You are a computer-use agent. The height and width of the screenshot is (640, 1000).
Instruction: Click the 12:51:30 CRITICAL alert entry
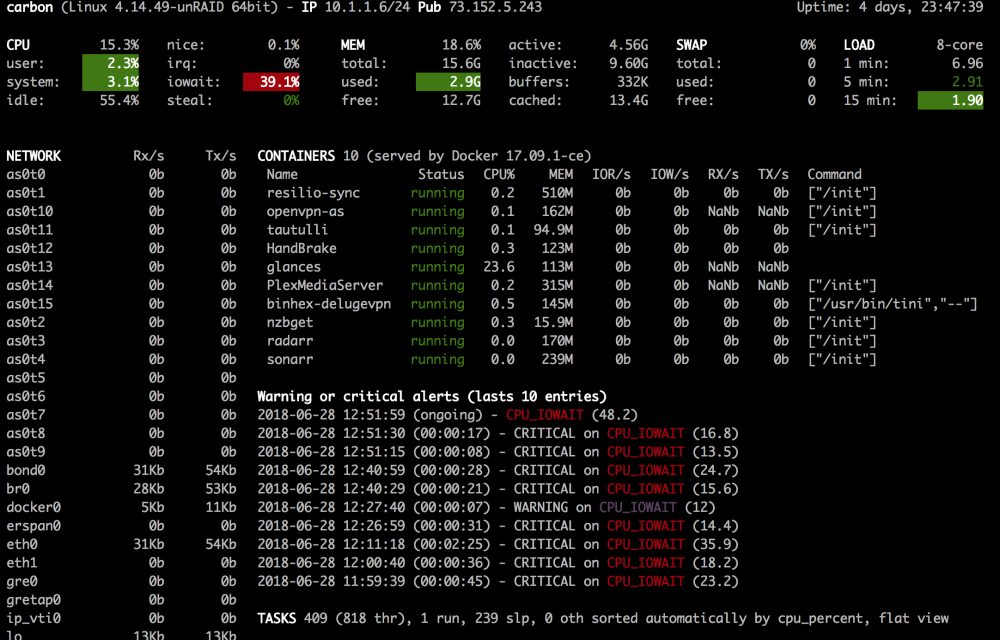click(497, 433)
